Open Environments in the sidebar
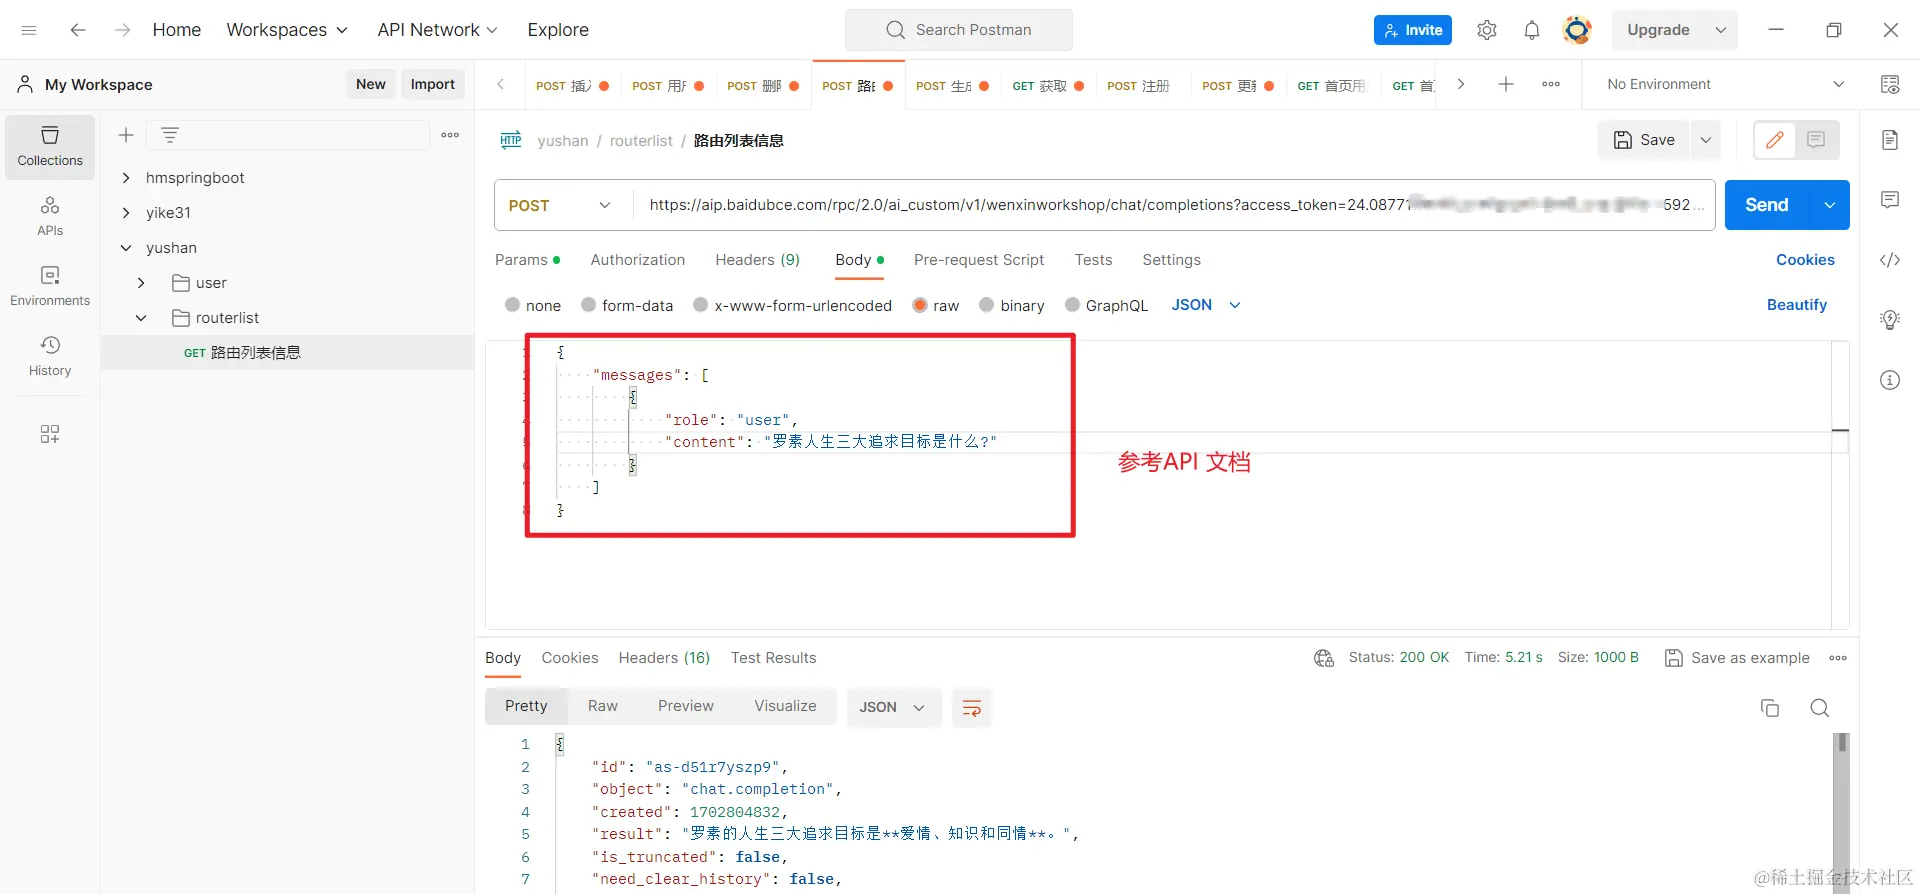 click(50, 286)
